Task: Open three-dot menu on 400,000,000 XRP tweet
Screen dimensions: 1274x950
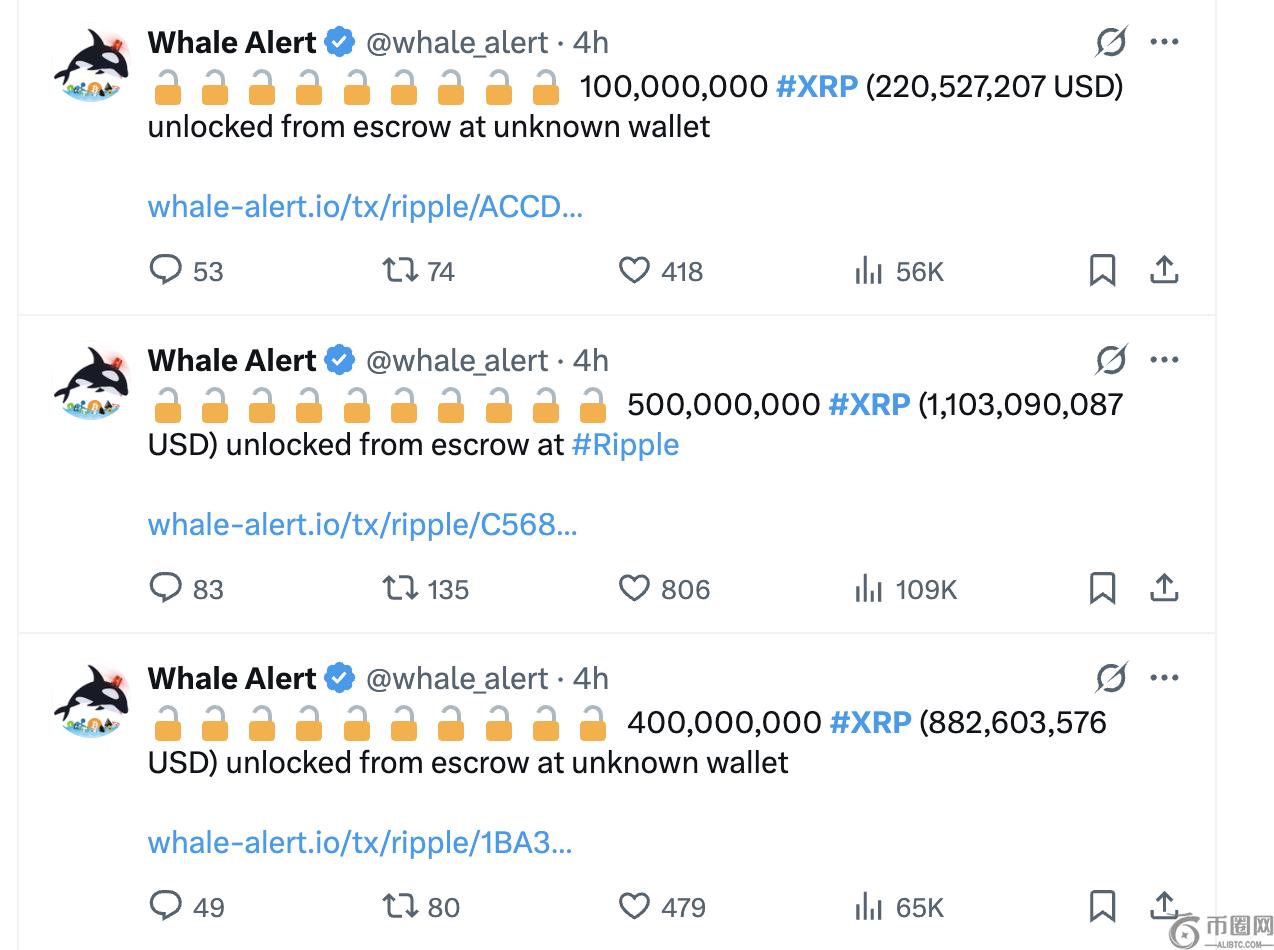Action: 1164,678
